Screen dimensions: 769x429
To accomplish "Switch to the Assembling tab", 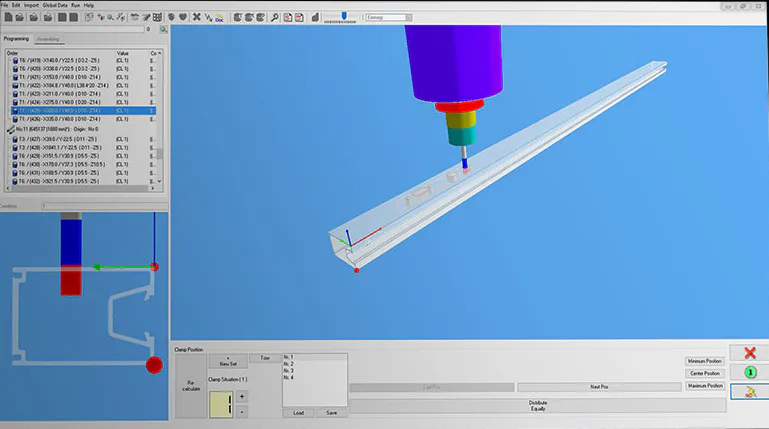I will pyautogui.click(x=48, y=39).
